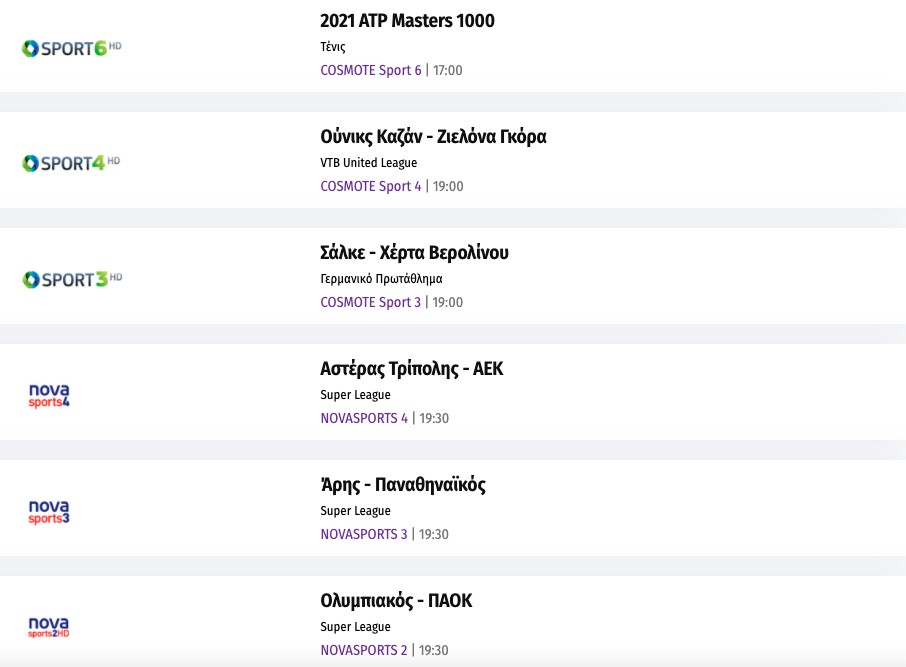
Task: Click the COSMOTE Sport 4 channel link
Action: pyautogui.click(x=371, y=186)
